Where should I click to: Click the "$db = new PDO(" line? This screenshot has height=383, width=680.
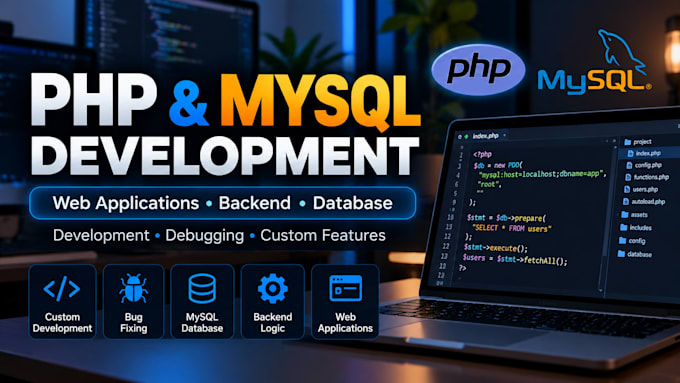498,165
